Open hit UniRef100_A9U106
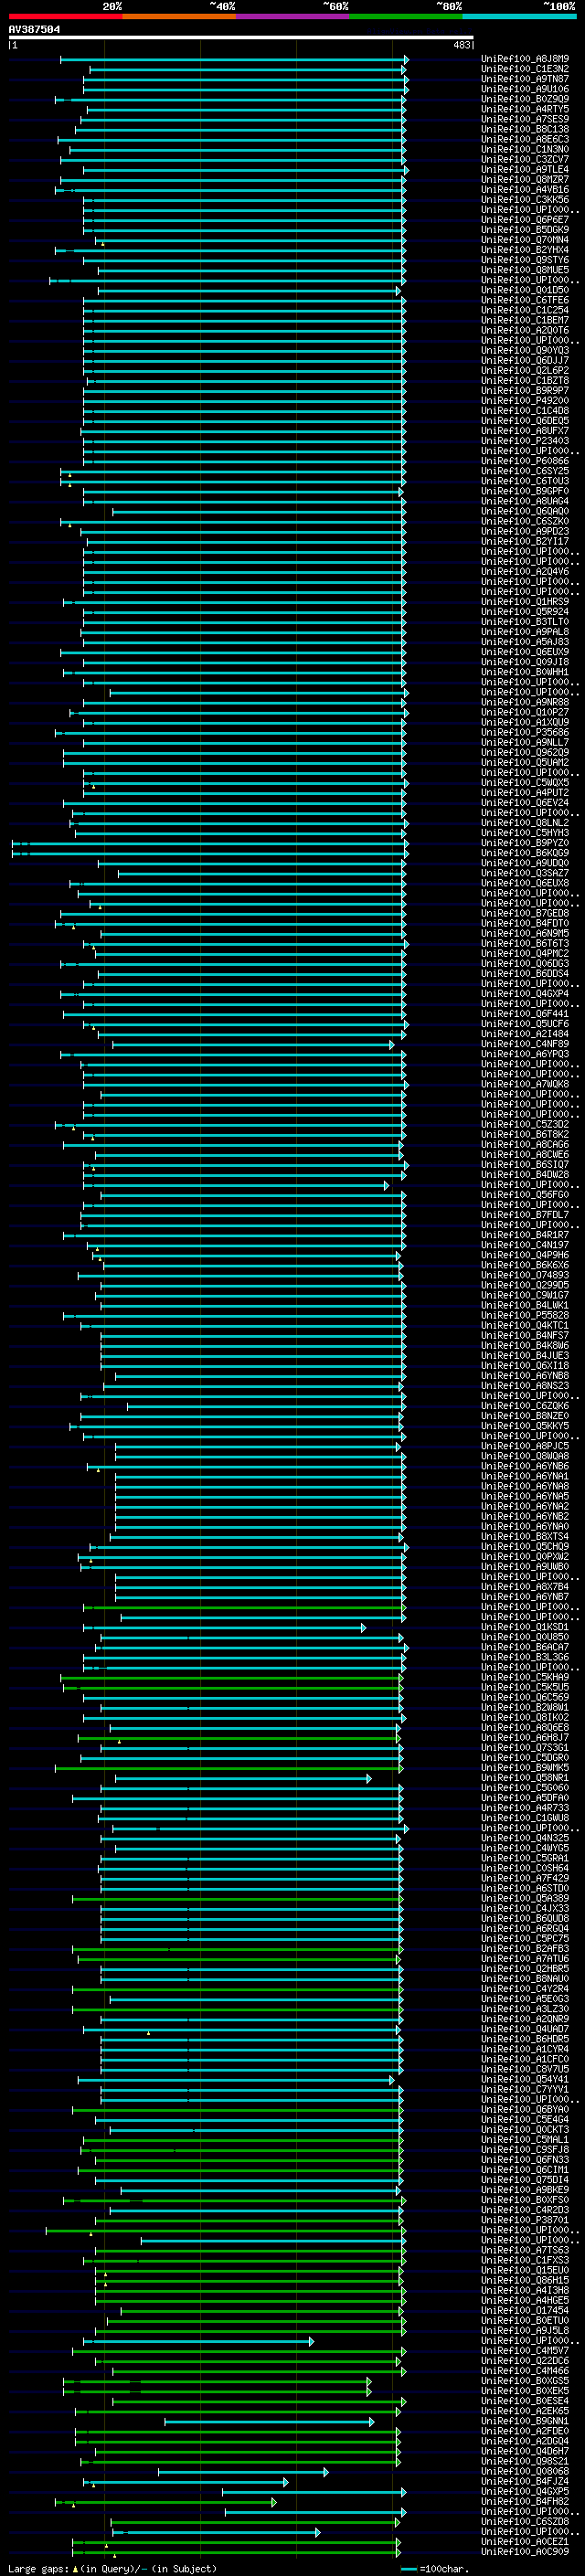The width and height of the screenshot is (585, 2576). 525,89
